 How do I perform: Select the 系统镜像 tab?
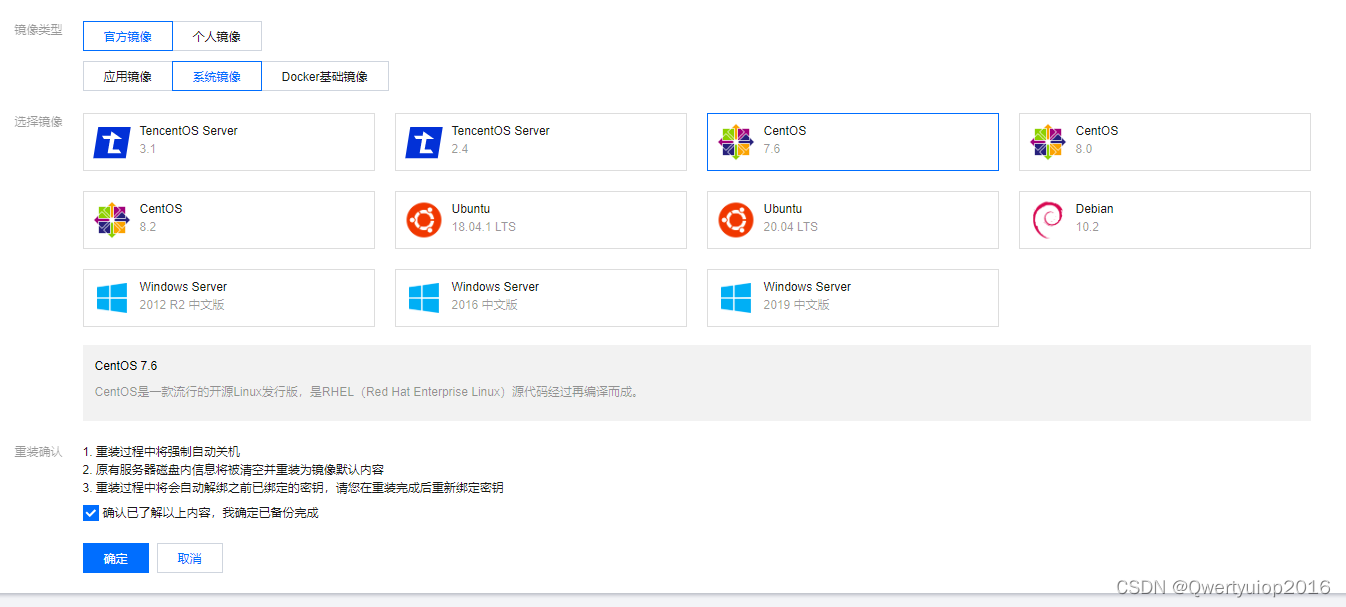pos(217,76)
